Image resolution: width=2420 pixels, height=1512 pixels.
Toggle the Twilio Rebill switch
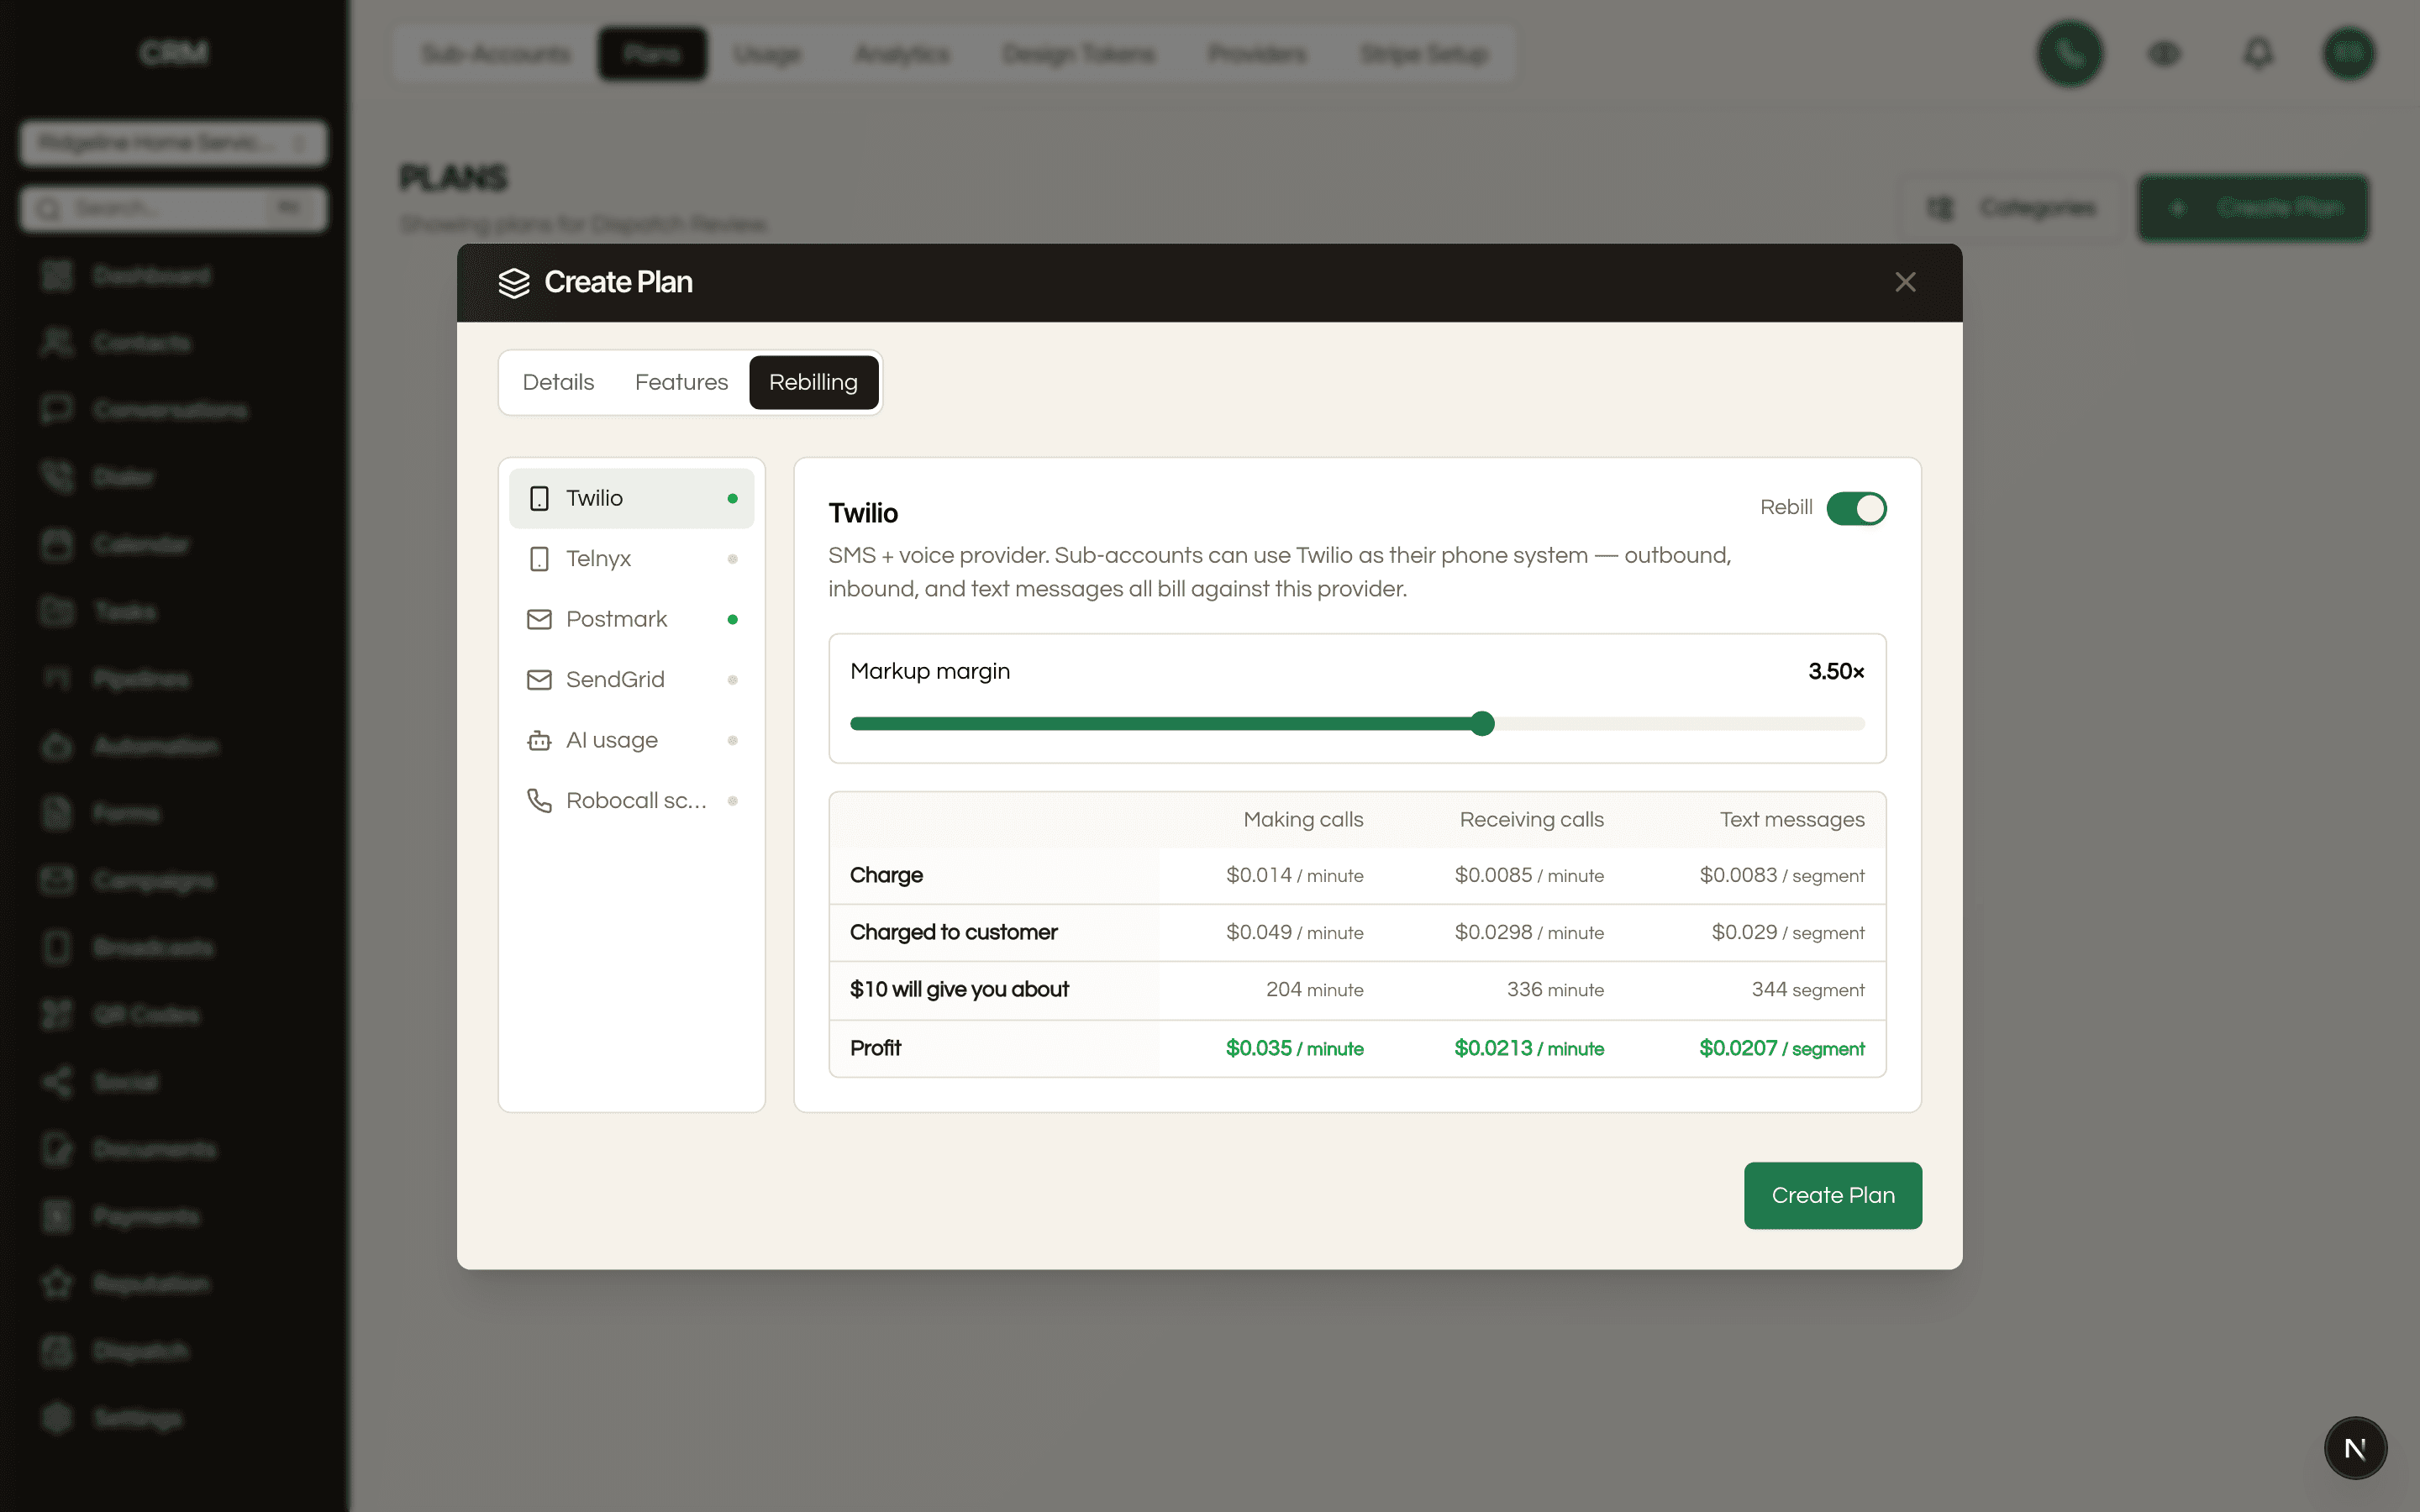click(1856, 508)
